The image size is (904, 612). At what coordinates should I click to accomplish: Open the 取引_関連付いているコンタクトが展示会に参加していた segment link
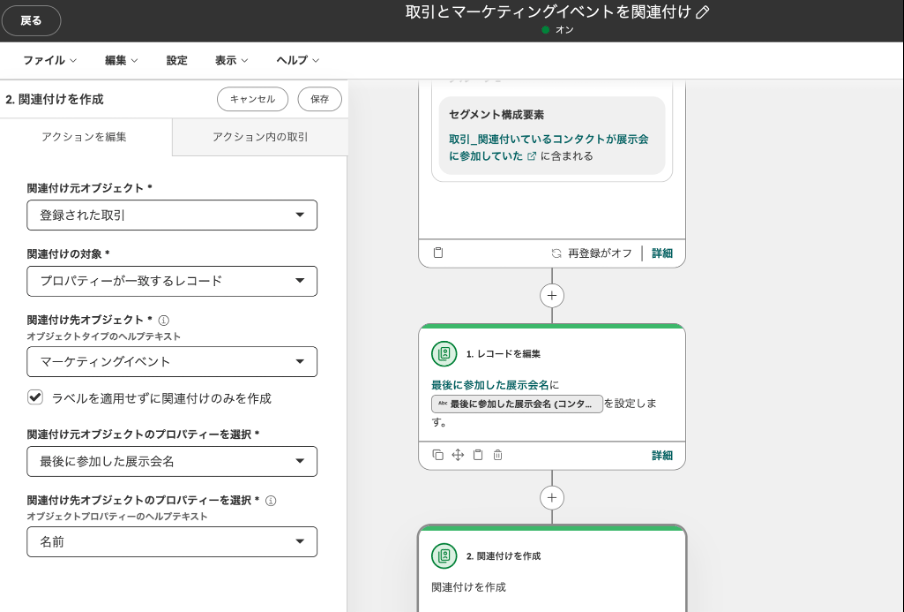coord(548,147)
